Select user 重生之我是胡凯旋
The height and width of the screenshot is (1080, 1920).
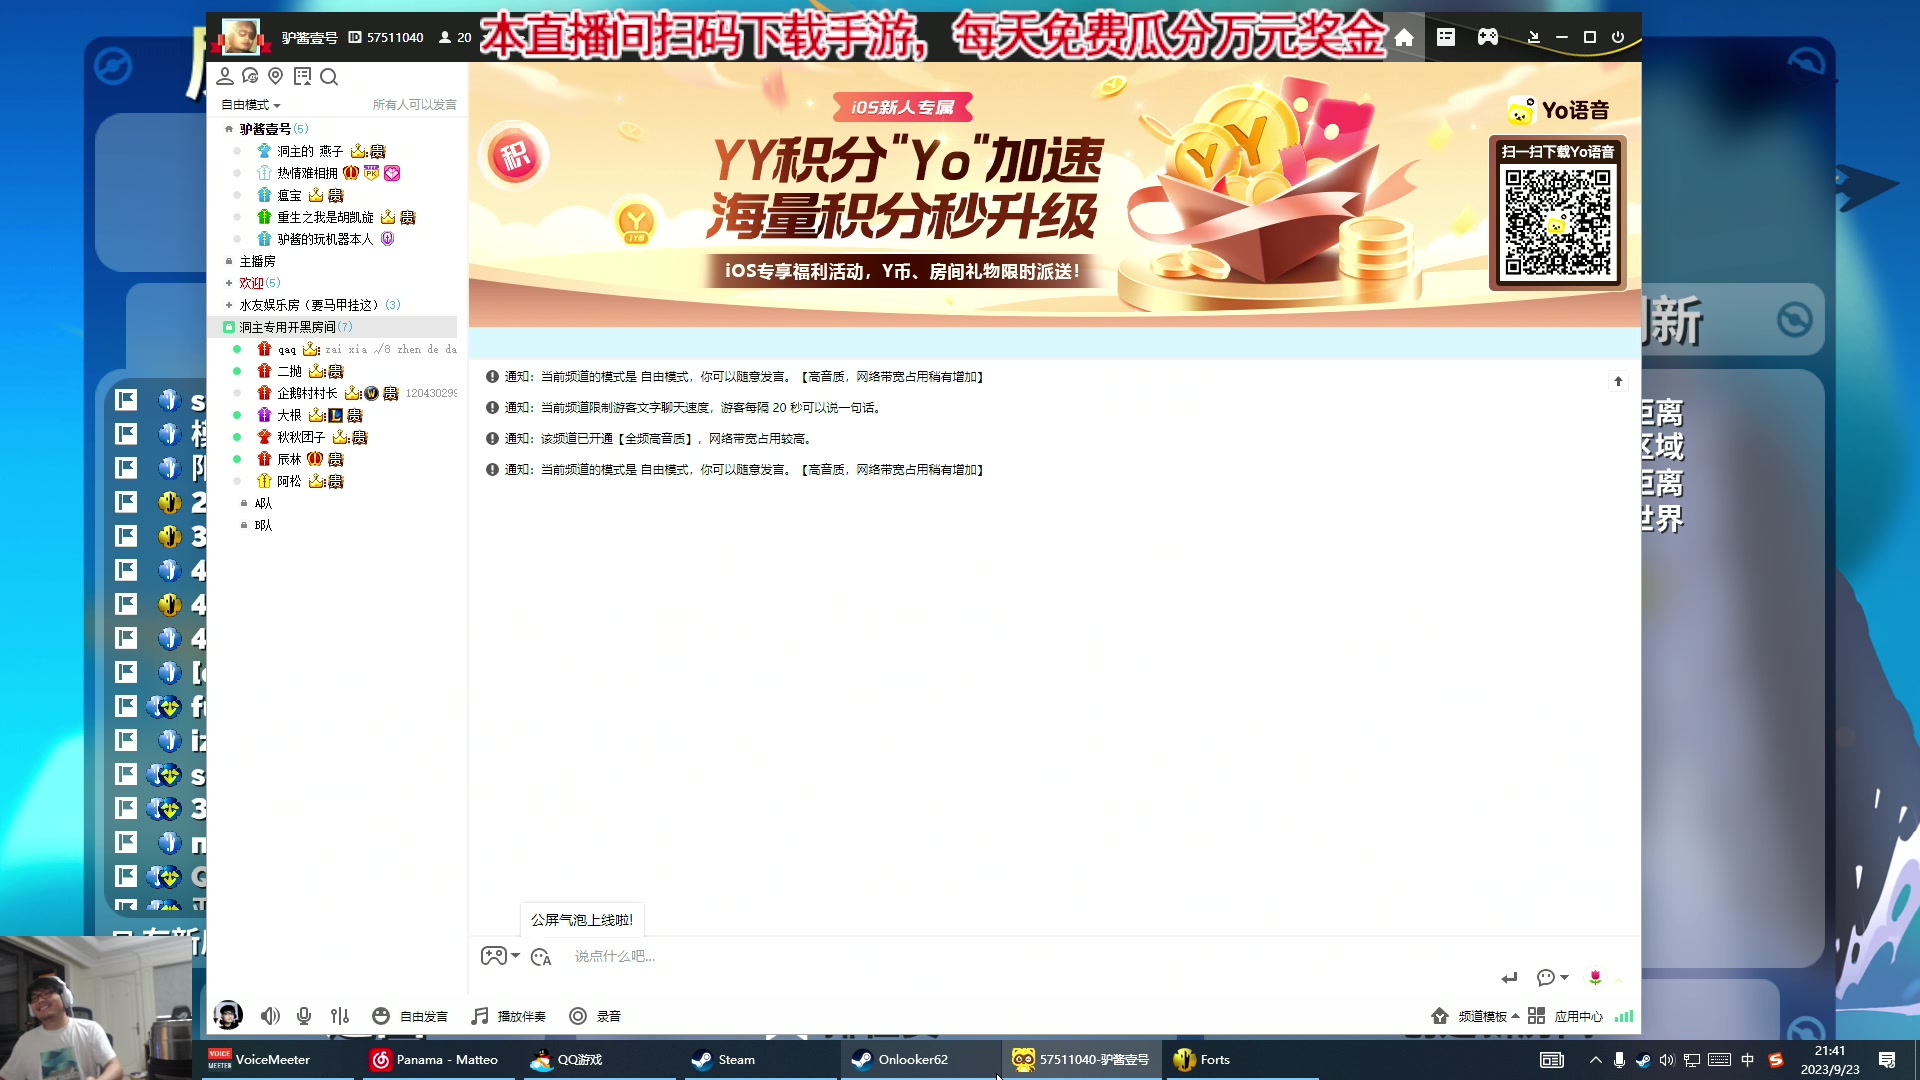click(x=325, y=217)
